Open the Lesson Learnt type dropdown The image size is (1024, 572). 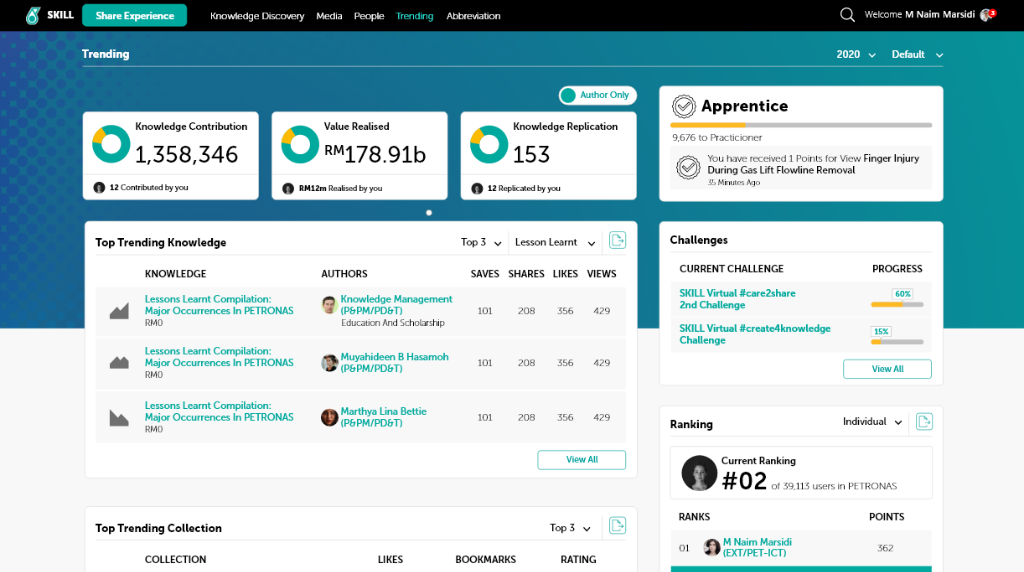pyautogui.click(x=555, y=242)
